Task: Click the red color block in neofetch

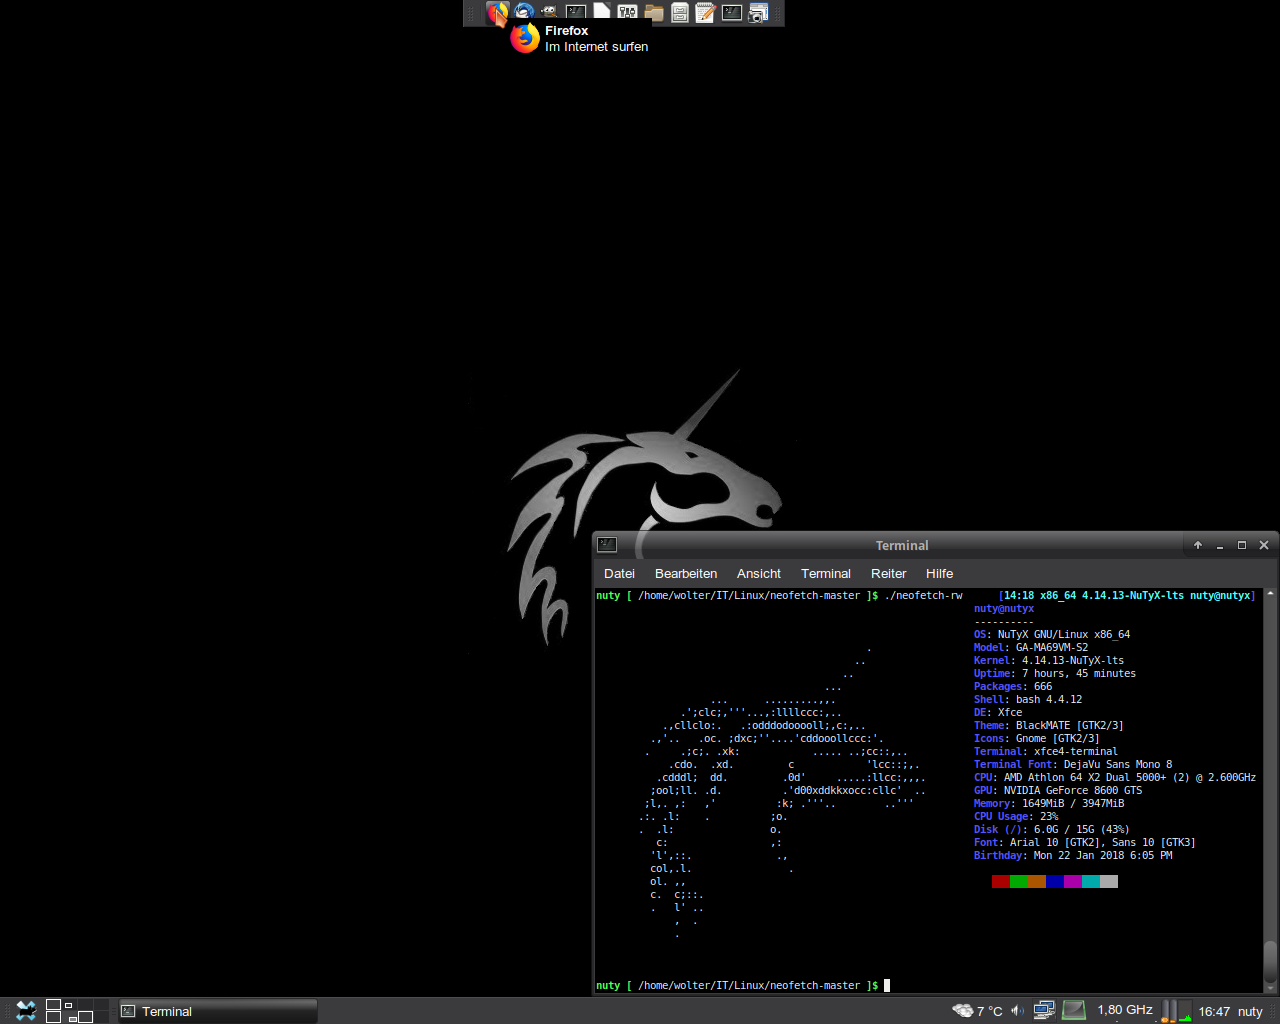Action: (x=1001, y=881)
